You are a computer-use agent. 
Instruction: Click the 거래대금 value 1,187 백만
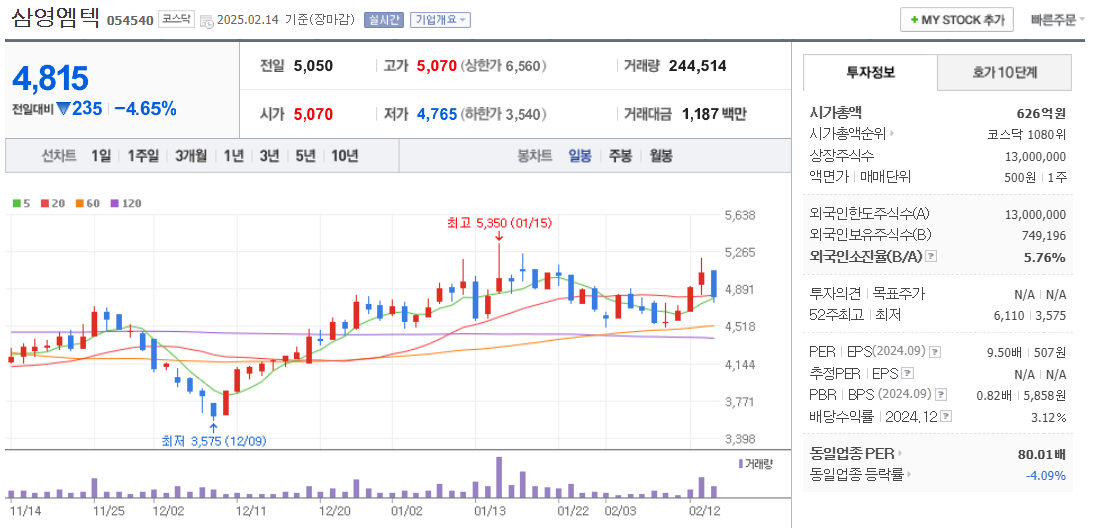[x=714, y=114]
